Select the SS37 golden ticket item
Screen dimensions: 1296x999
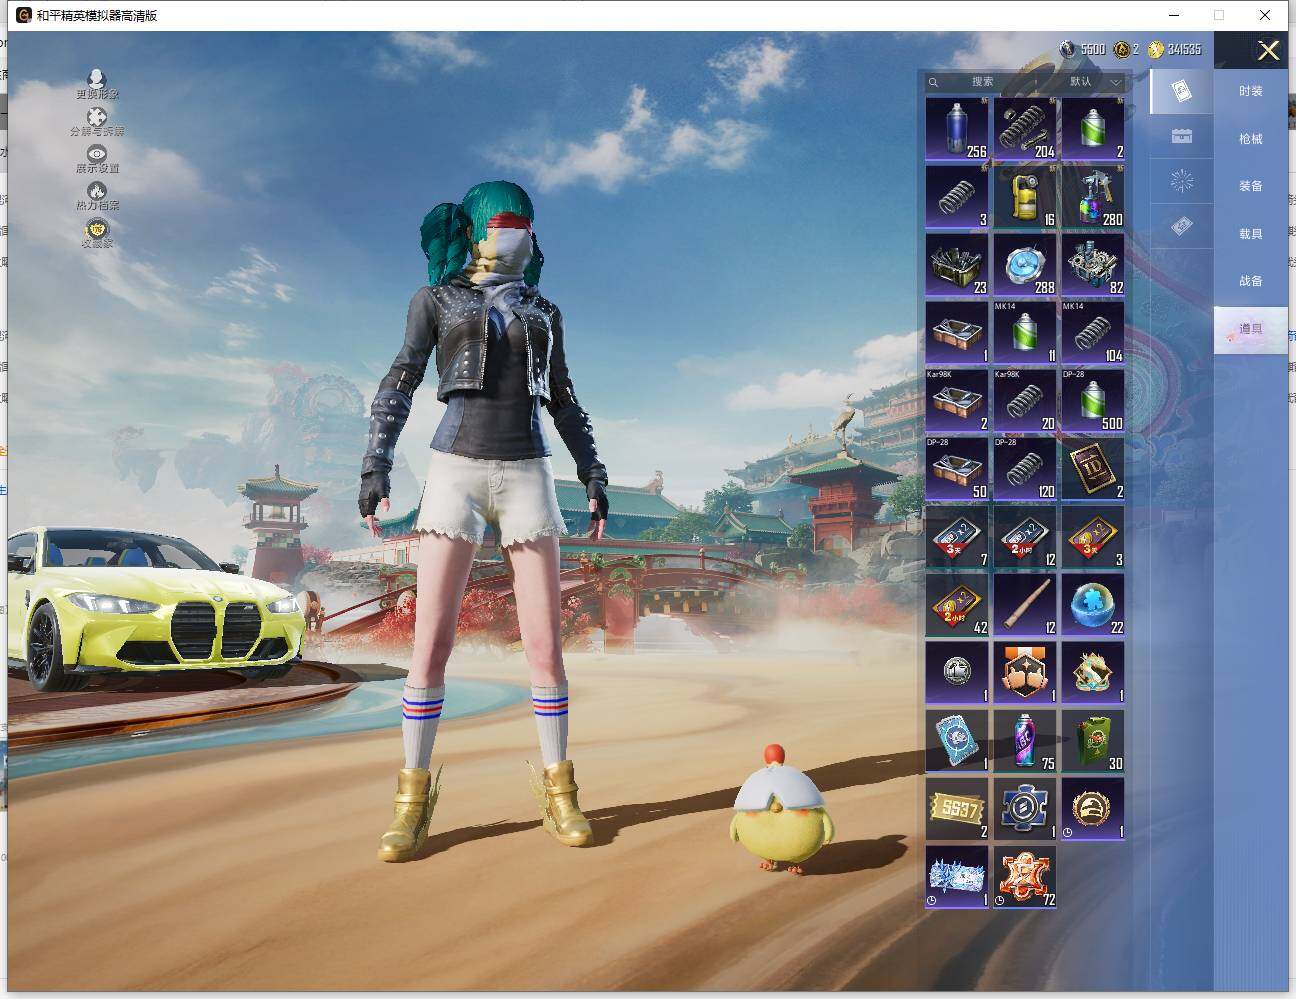(x=957, y=808)
